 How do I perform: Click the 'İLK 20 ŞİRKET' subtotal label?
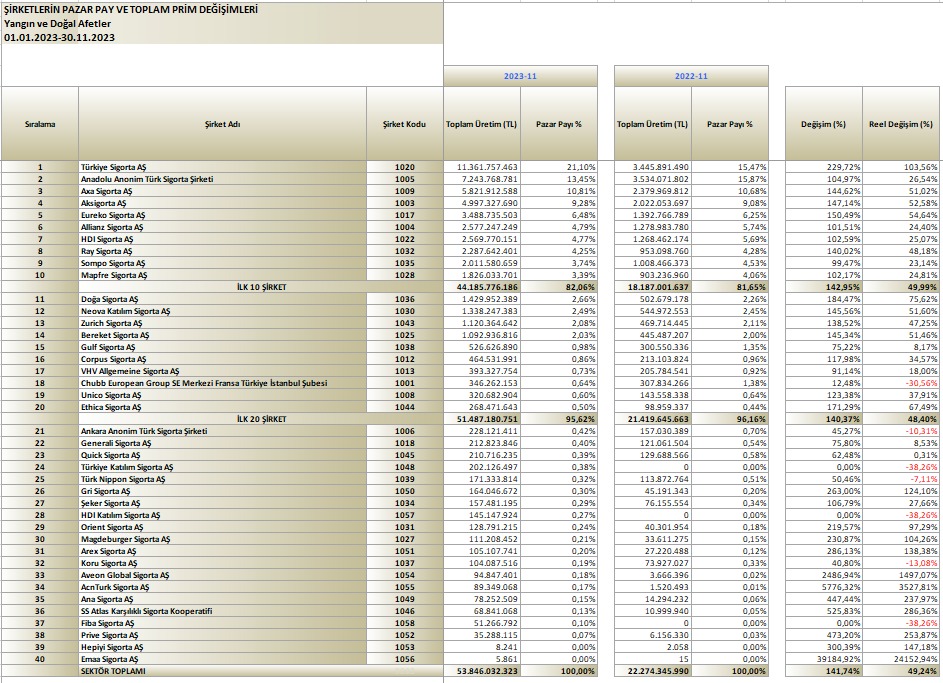261,419
